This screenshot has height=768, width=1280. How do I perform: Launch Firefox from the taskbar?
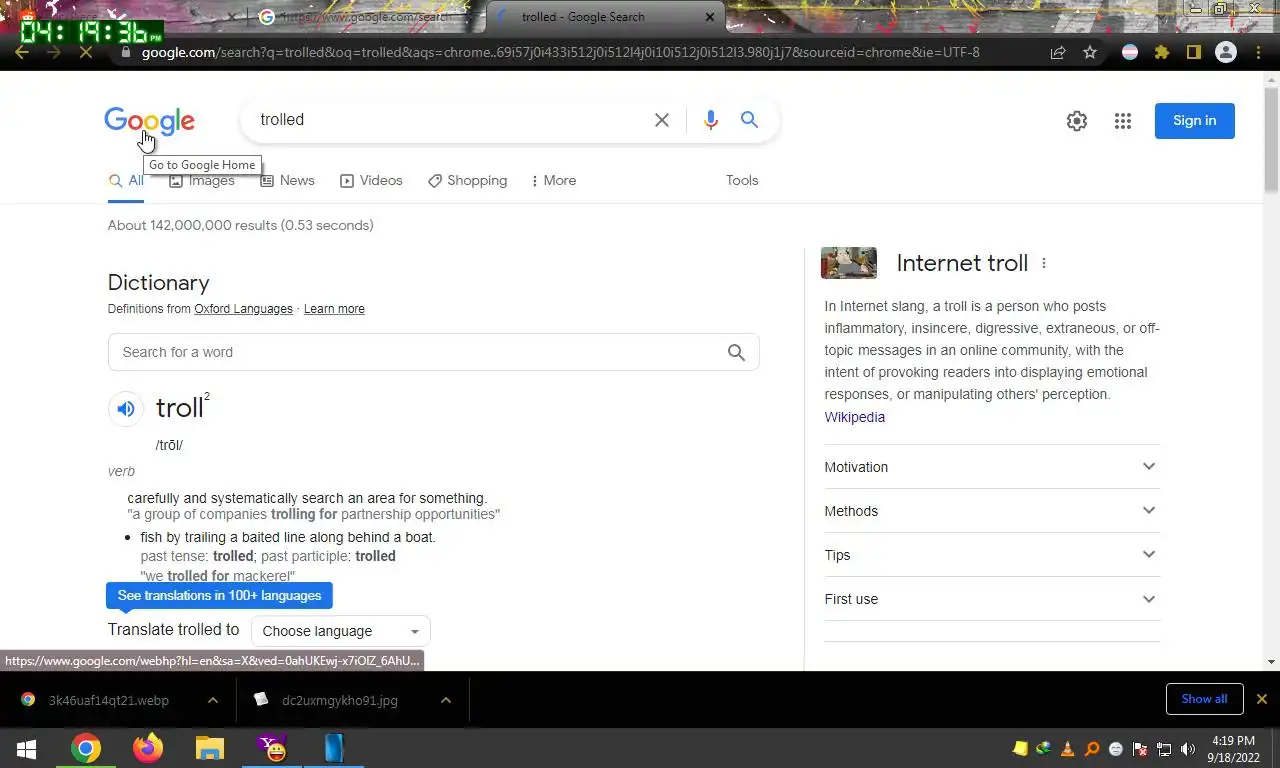point(148,748)
